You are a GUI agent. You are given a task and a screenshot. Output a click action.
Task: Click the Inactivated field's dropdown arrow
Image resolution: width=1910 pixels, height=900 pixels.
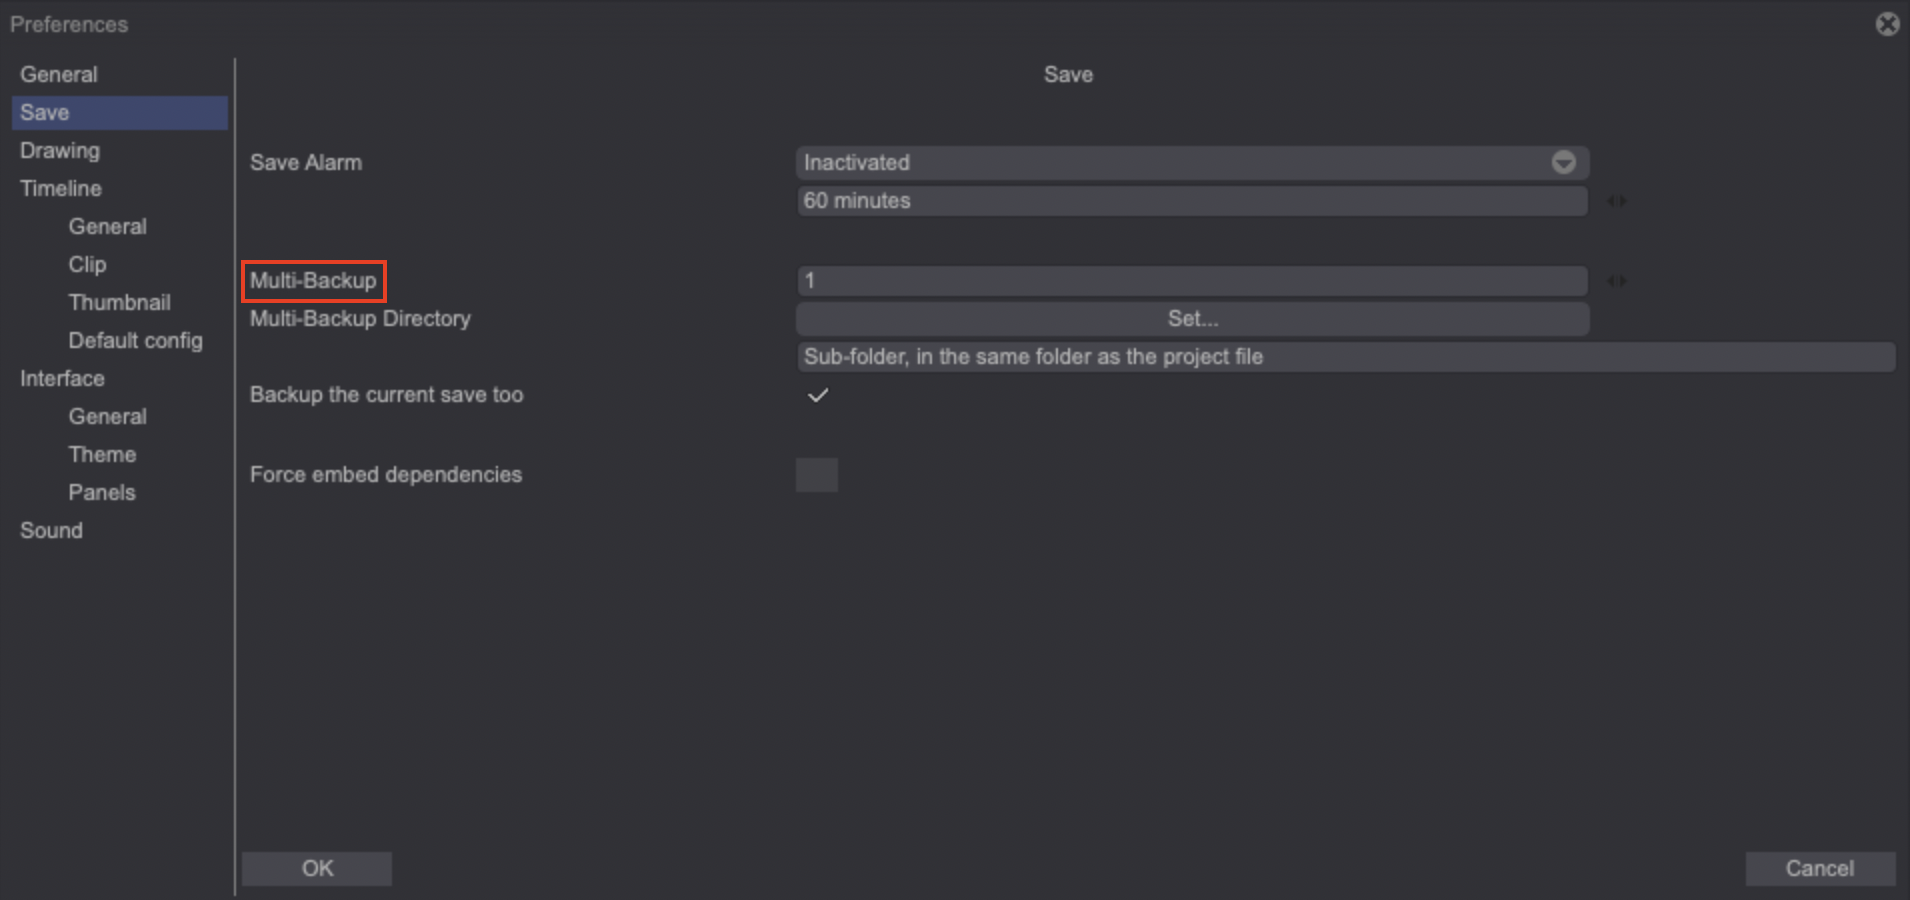1563,162
